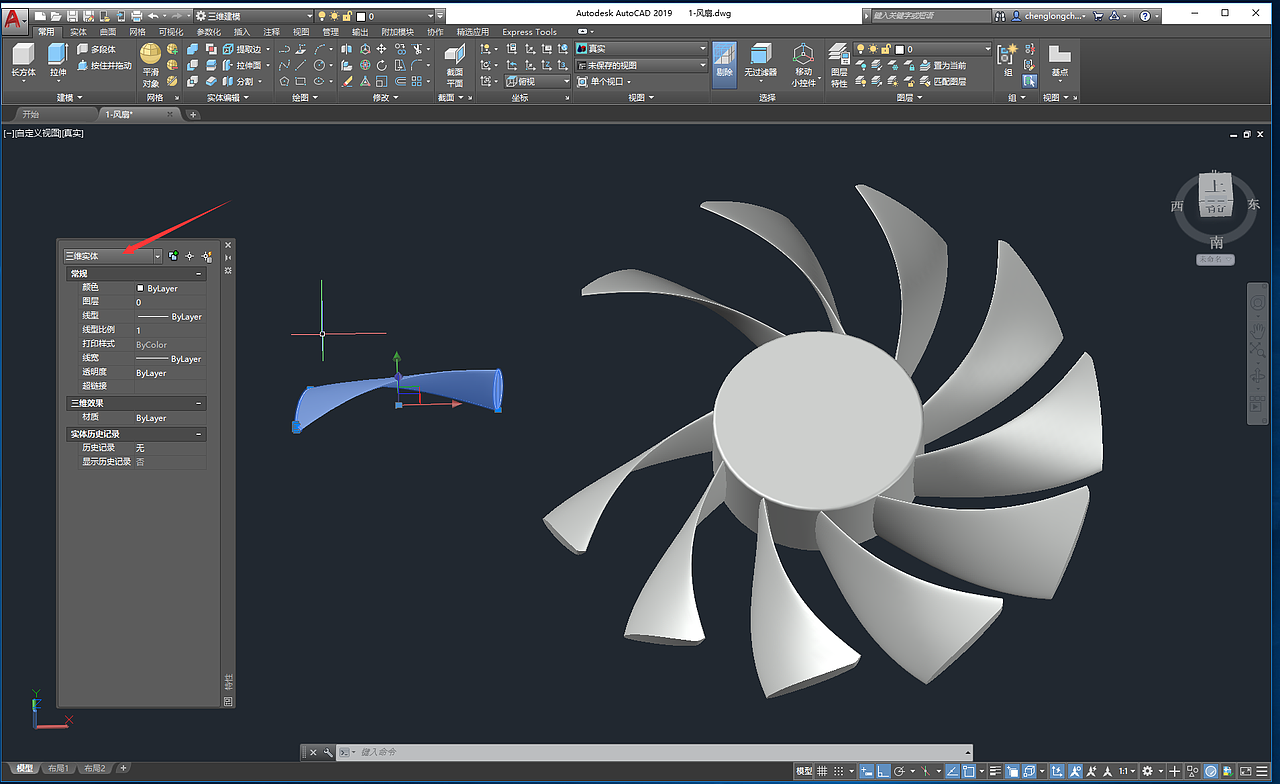This screenshot has width=1280, height=784.
Task: Click the 颜色 ByLayer color property value
Action: pos(170,288)
